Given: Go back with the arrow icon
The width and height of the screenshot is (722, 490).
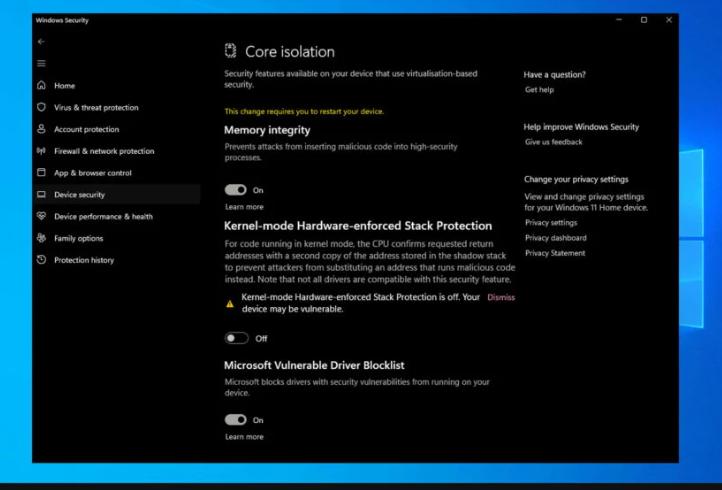Looking at the screenshot, I should coord(41,41).
